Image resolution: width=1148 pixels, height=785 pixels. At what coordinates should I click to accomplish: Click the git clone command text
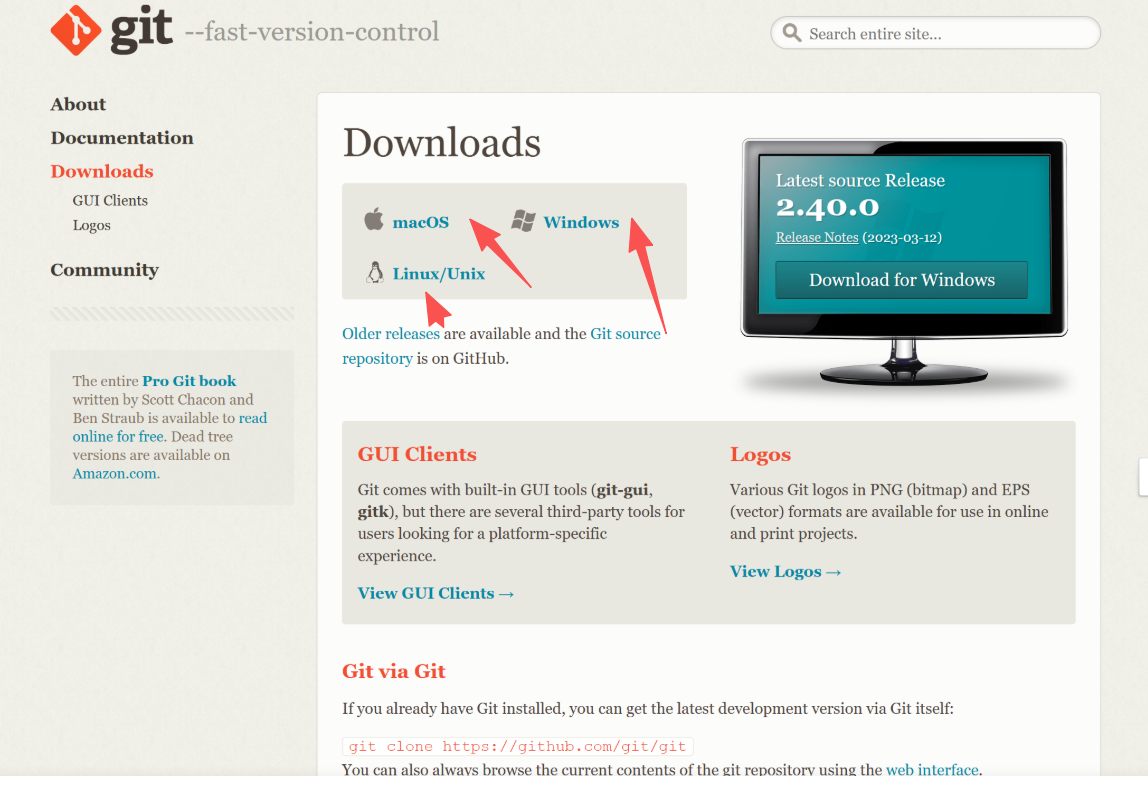518,746
